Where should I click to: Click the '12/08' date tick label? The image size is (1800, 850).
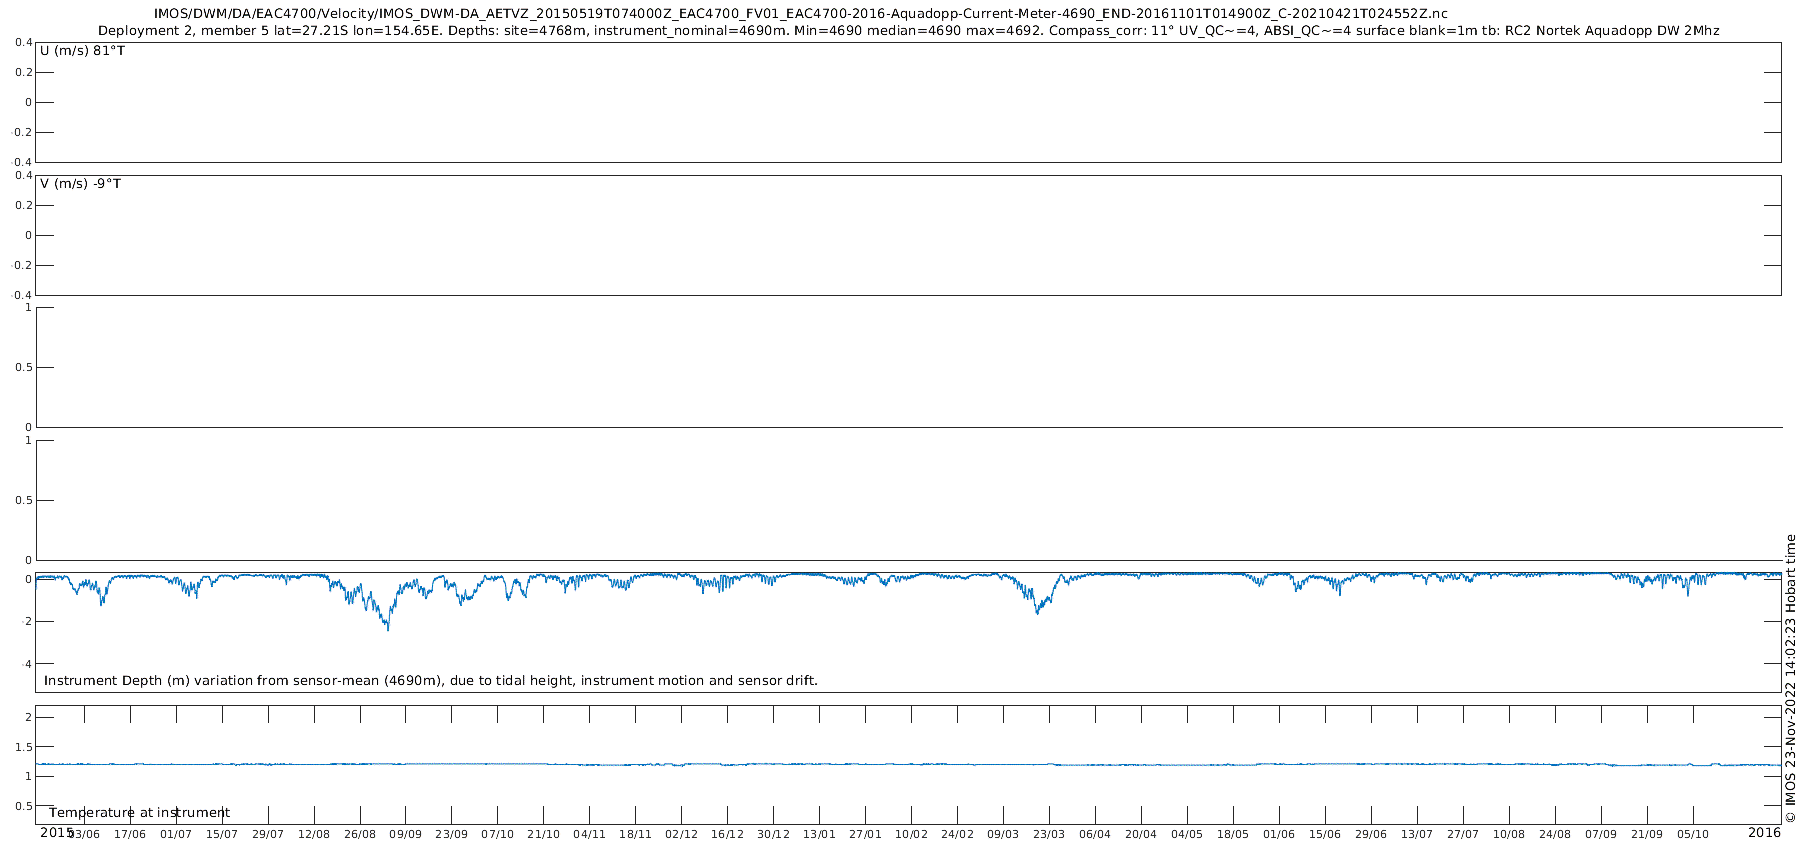pos(314,834)
